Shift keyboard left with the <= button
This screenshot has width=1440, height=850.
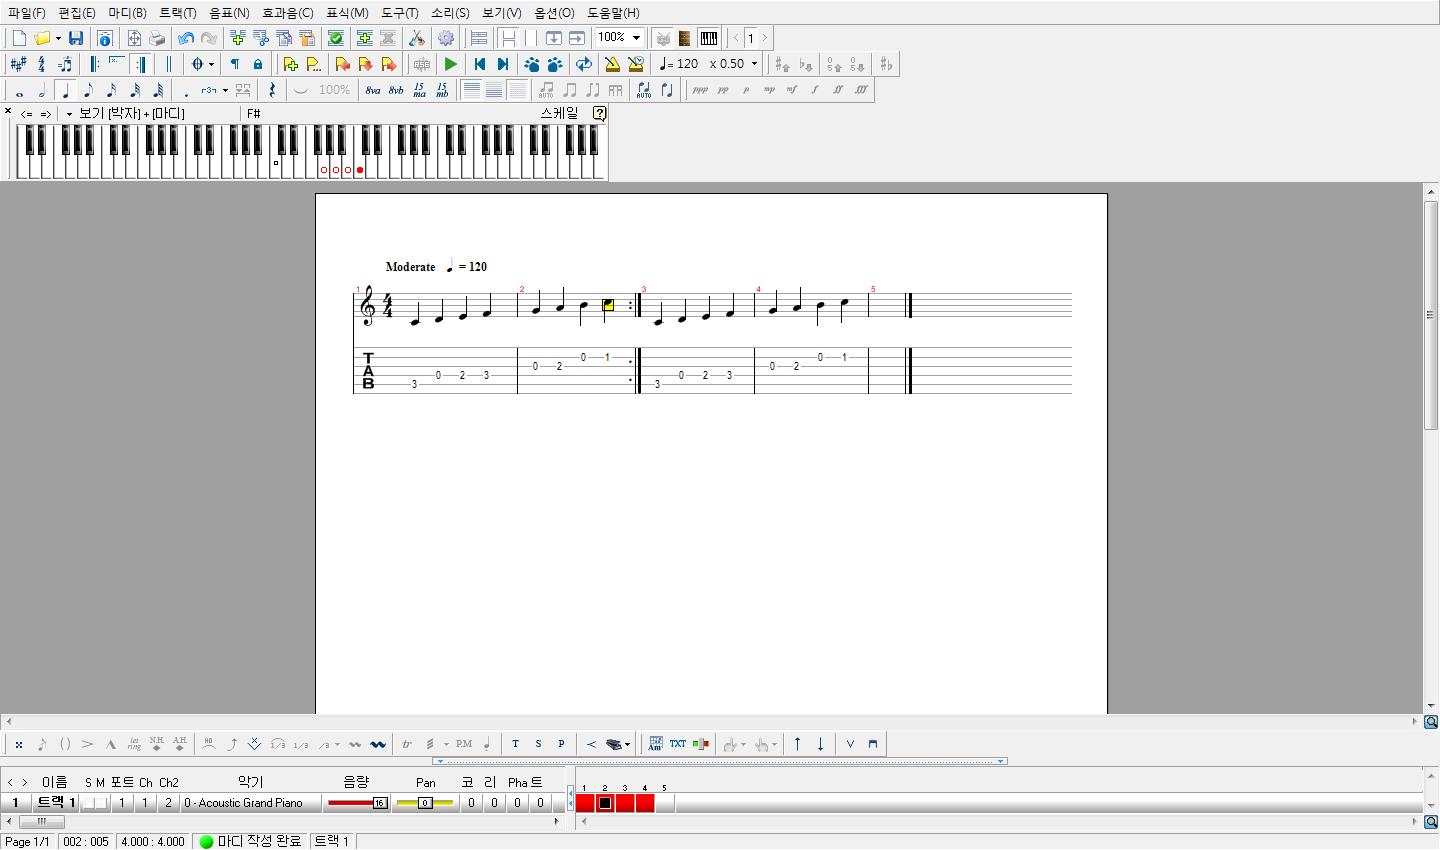click(x=27, y=114)
